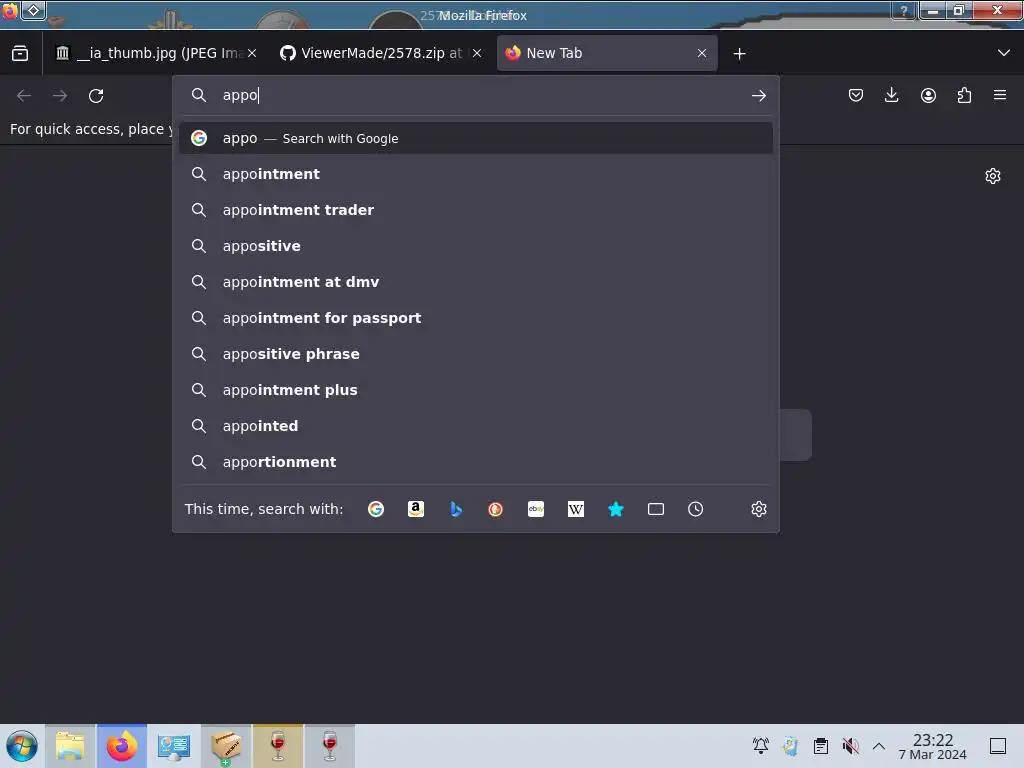1024x768 pixels.
Task: Personalize New Tab page gear icon
Action: (x=993, y=176)
